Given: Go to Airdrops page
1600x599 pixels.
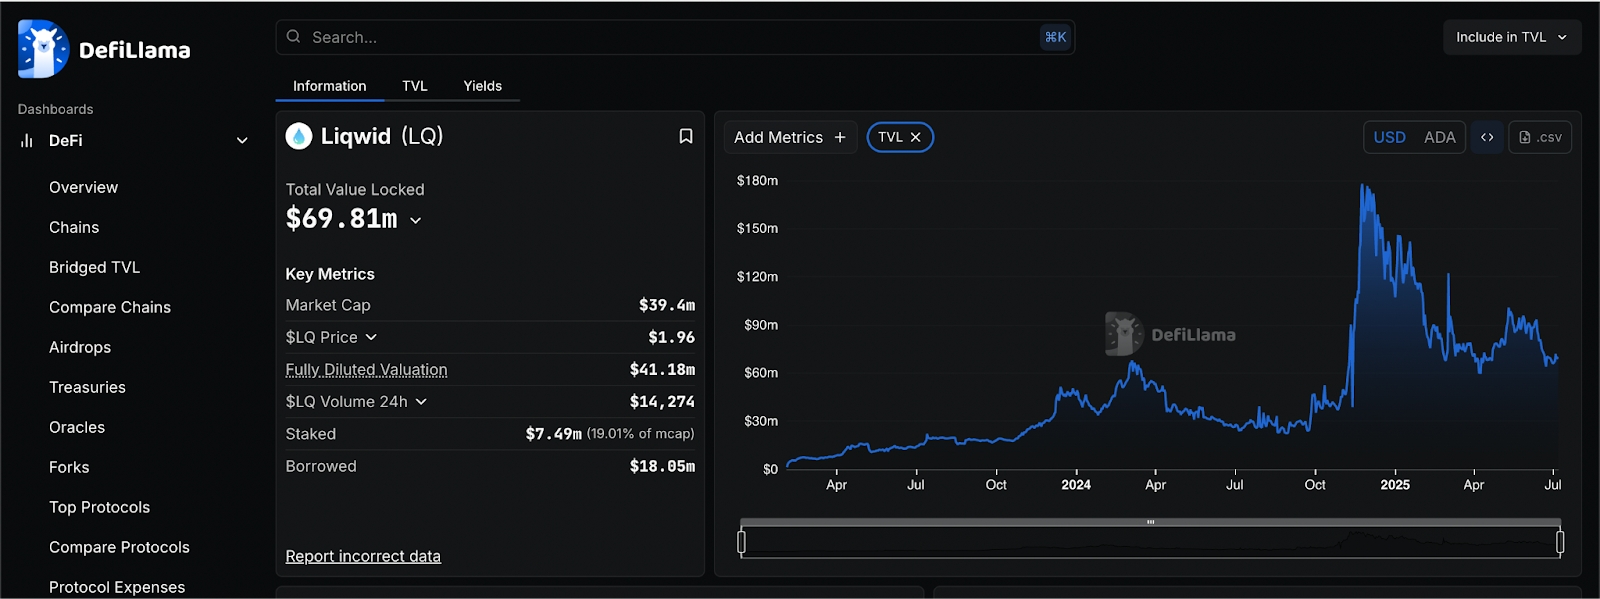Looking at the screenshot, I should pos(80,347).
